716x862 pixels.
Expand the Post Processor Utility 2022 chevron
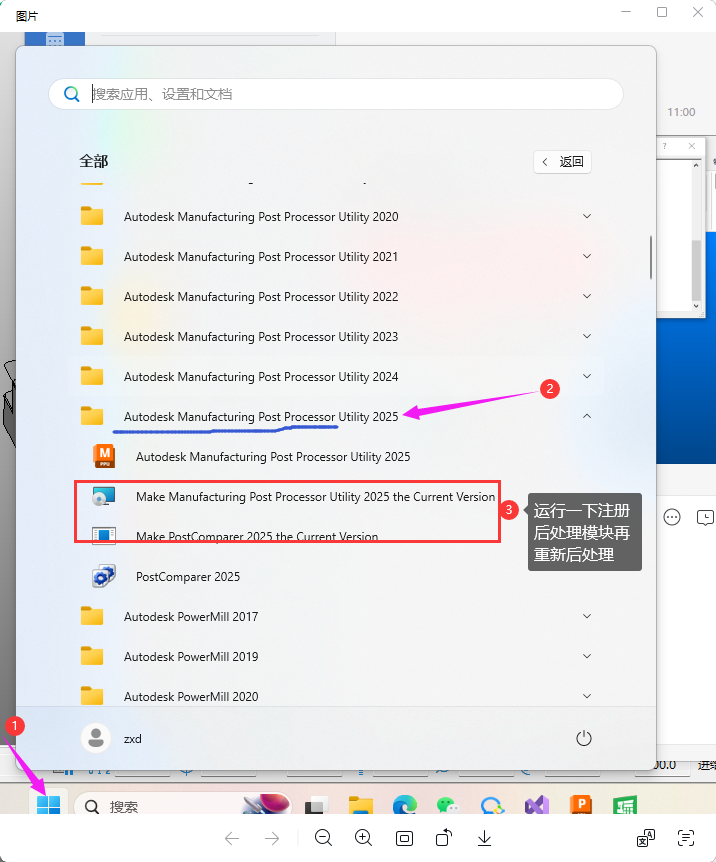(x=587, y=296)
